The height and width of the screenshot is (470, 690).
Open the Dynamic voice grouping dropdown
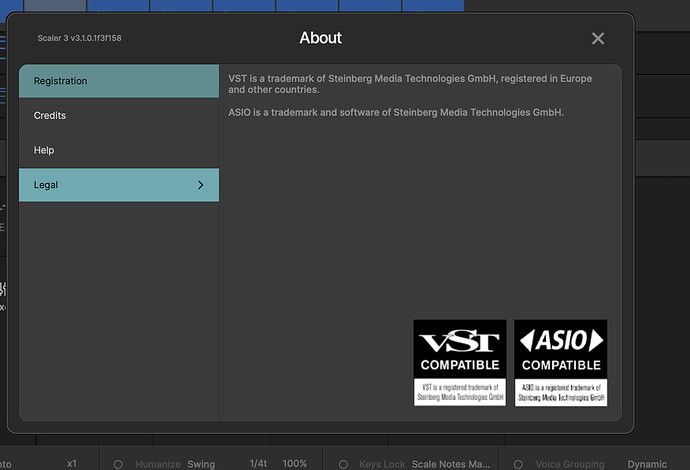(647, 464)
